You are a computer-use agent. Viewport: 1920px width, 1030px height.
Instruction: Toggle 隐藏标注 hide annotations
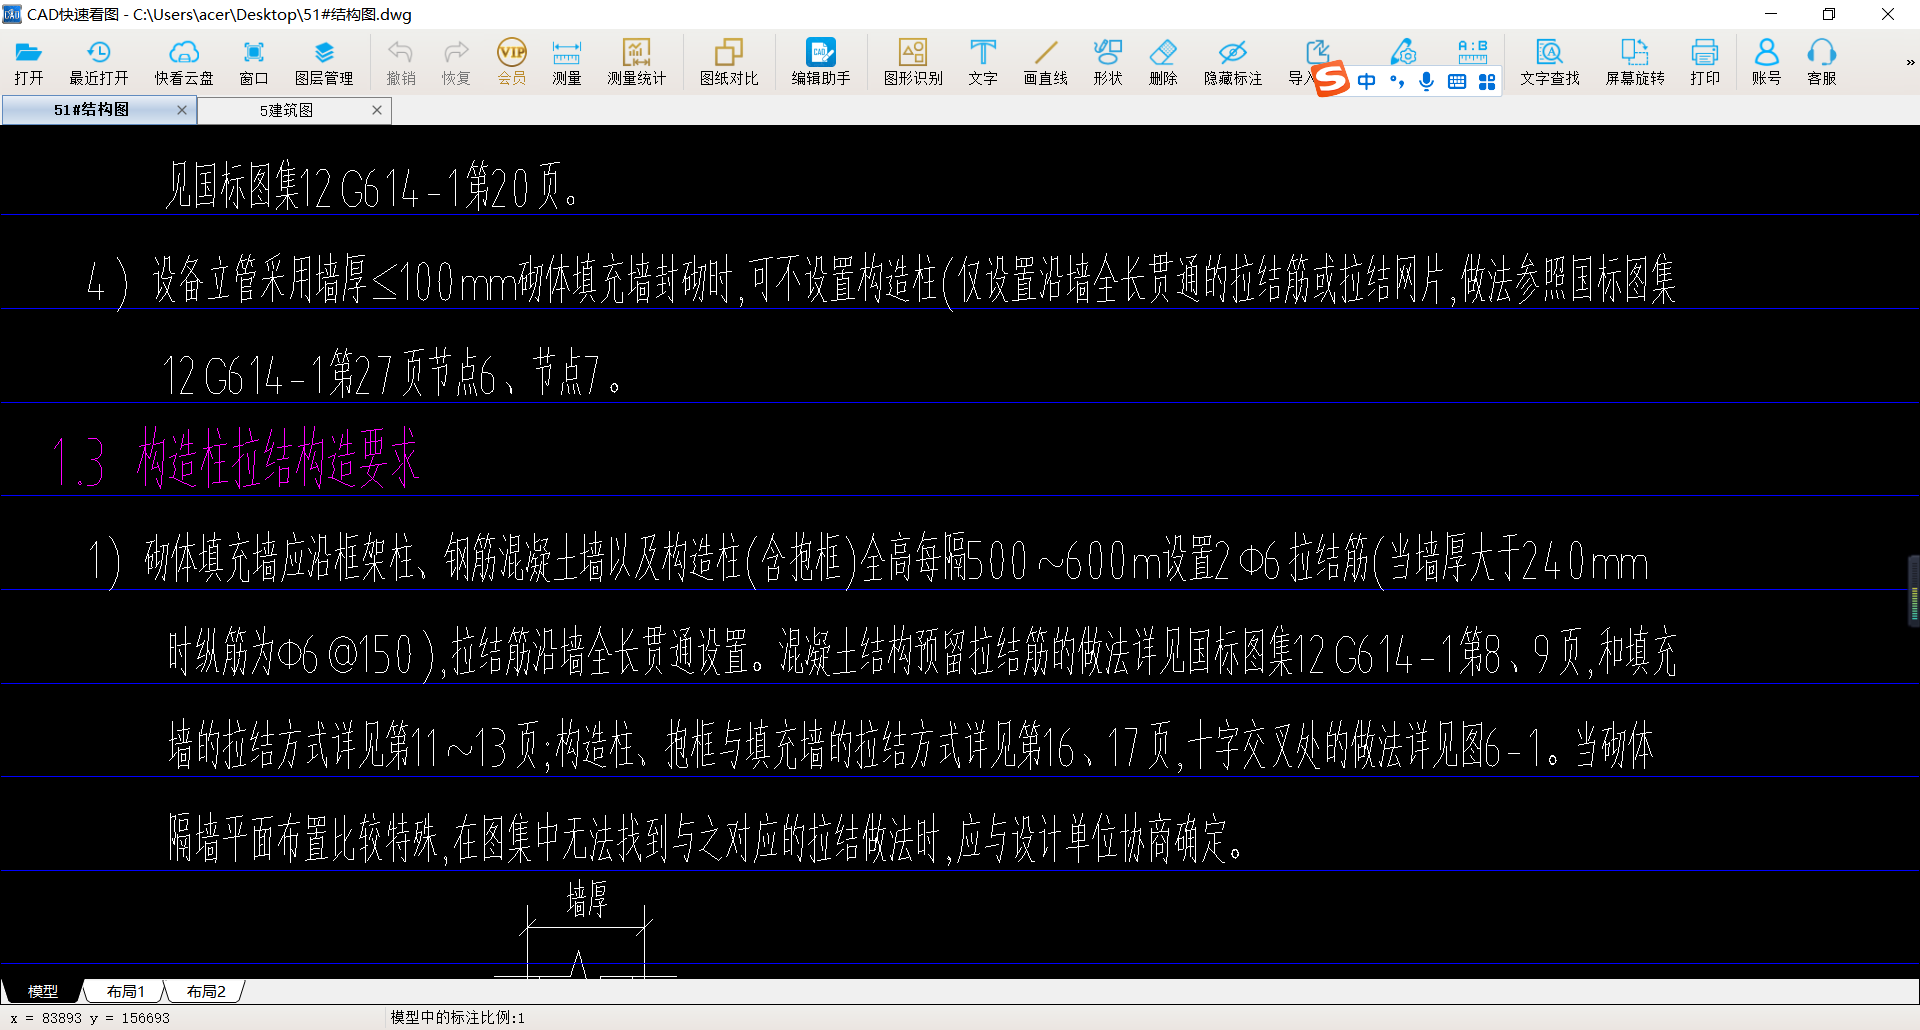click(1233, 63)
